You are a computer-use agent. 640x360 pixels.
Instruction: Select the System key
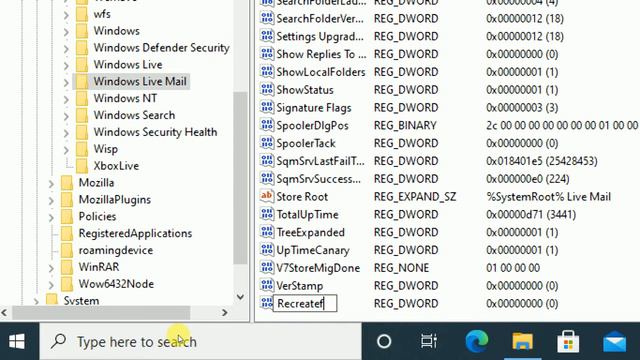pos(81,301)
